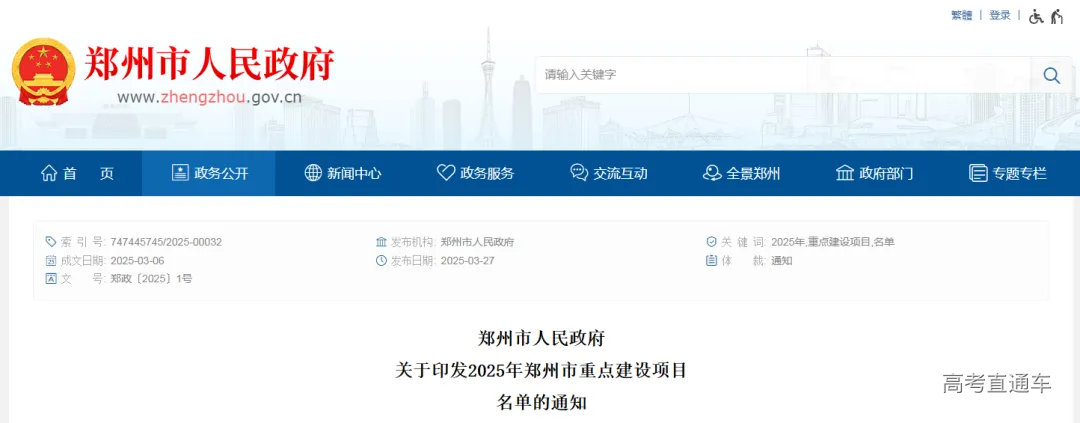Select the 体裁 value 通知
Viewport: 1080px width, 423px height.
pyautogui.click(x=782, y=260)
